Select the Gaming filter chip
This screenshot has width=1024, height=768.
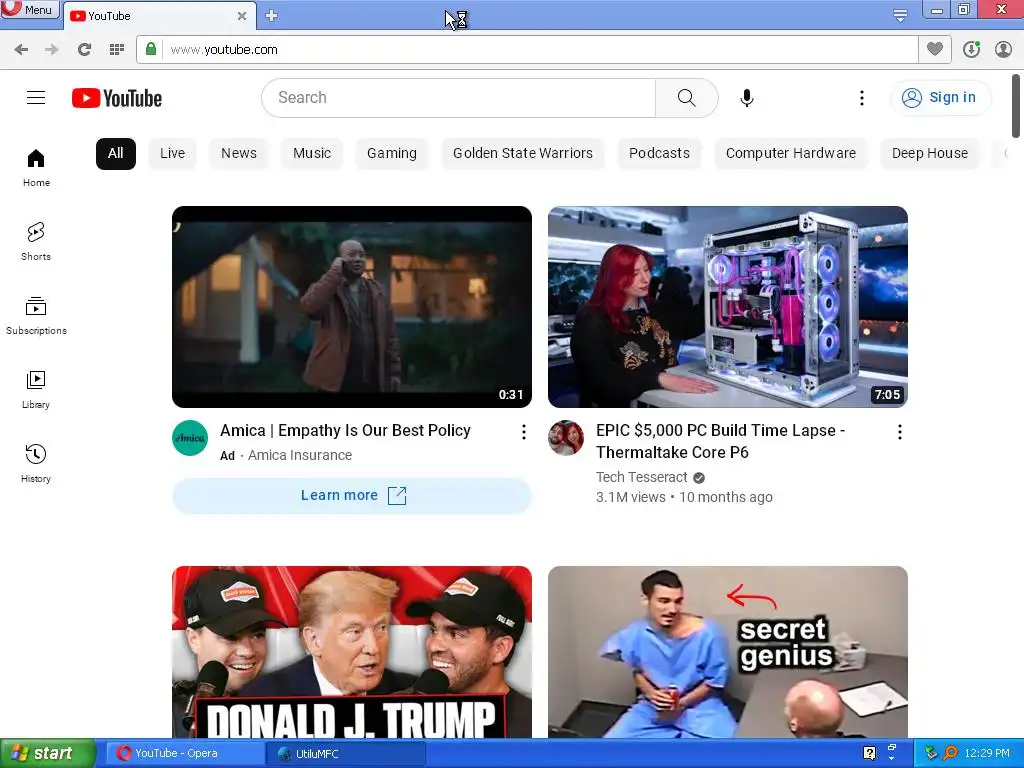[392, 153]
